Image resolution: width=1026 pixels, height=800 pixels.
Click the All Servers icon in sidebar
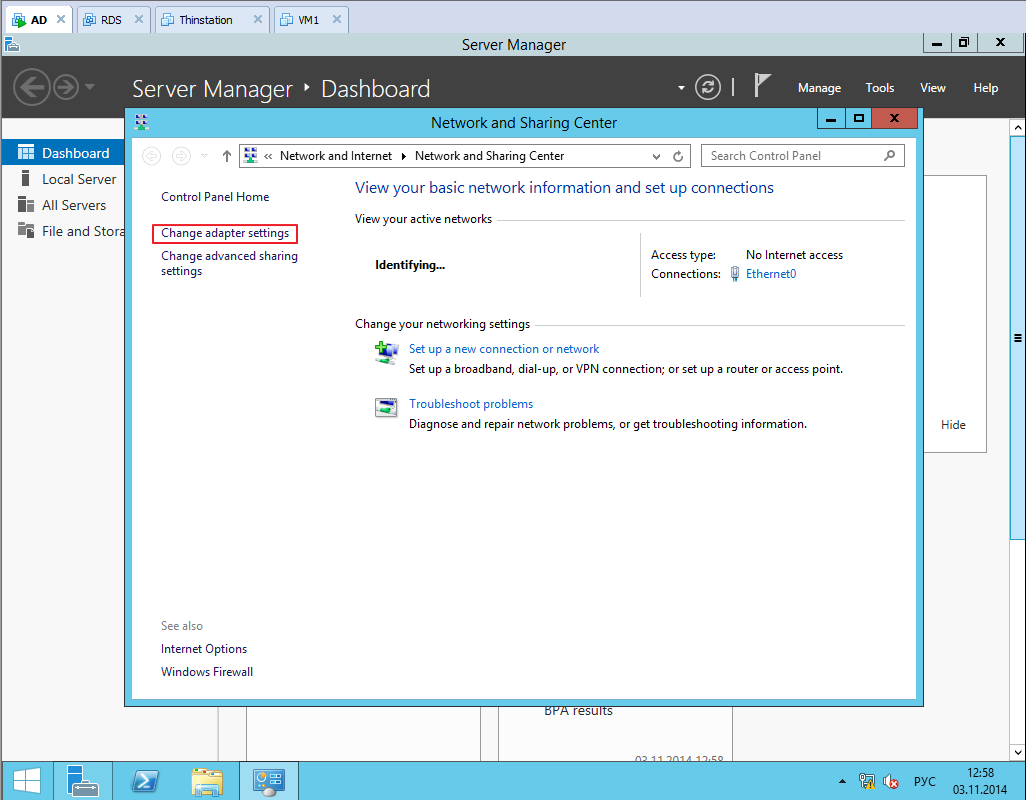pyautogui.click(x=26, y=205)
